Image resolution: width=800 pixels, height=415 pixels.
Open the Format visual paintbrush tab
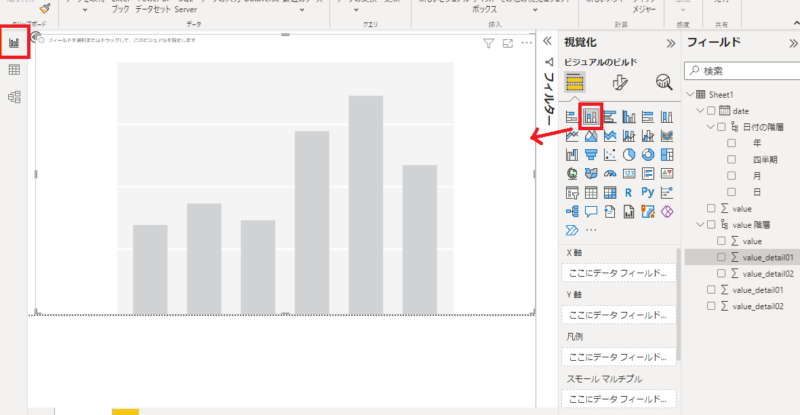pyautogui.click(x=619, y=82)
